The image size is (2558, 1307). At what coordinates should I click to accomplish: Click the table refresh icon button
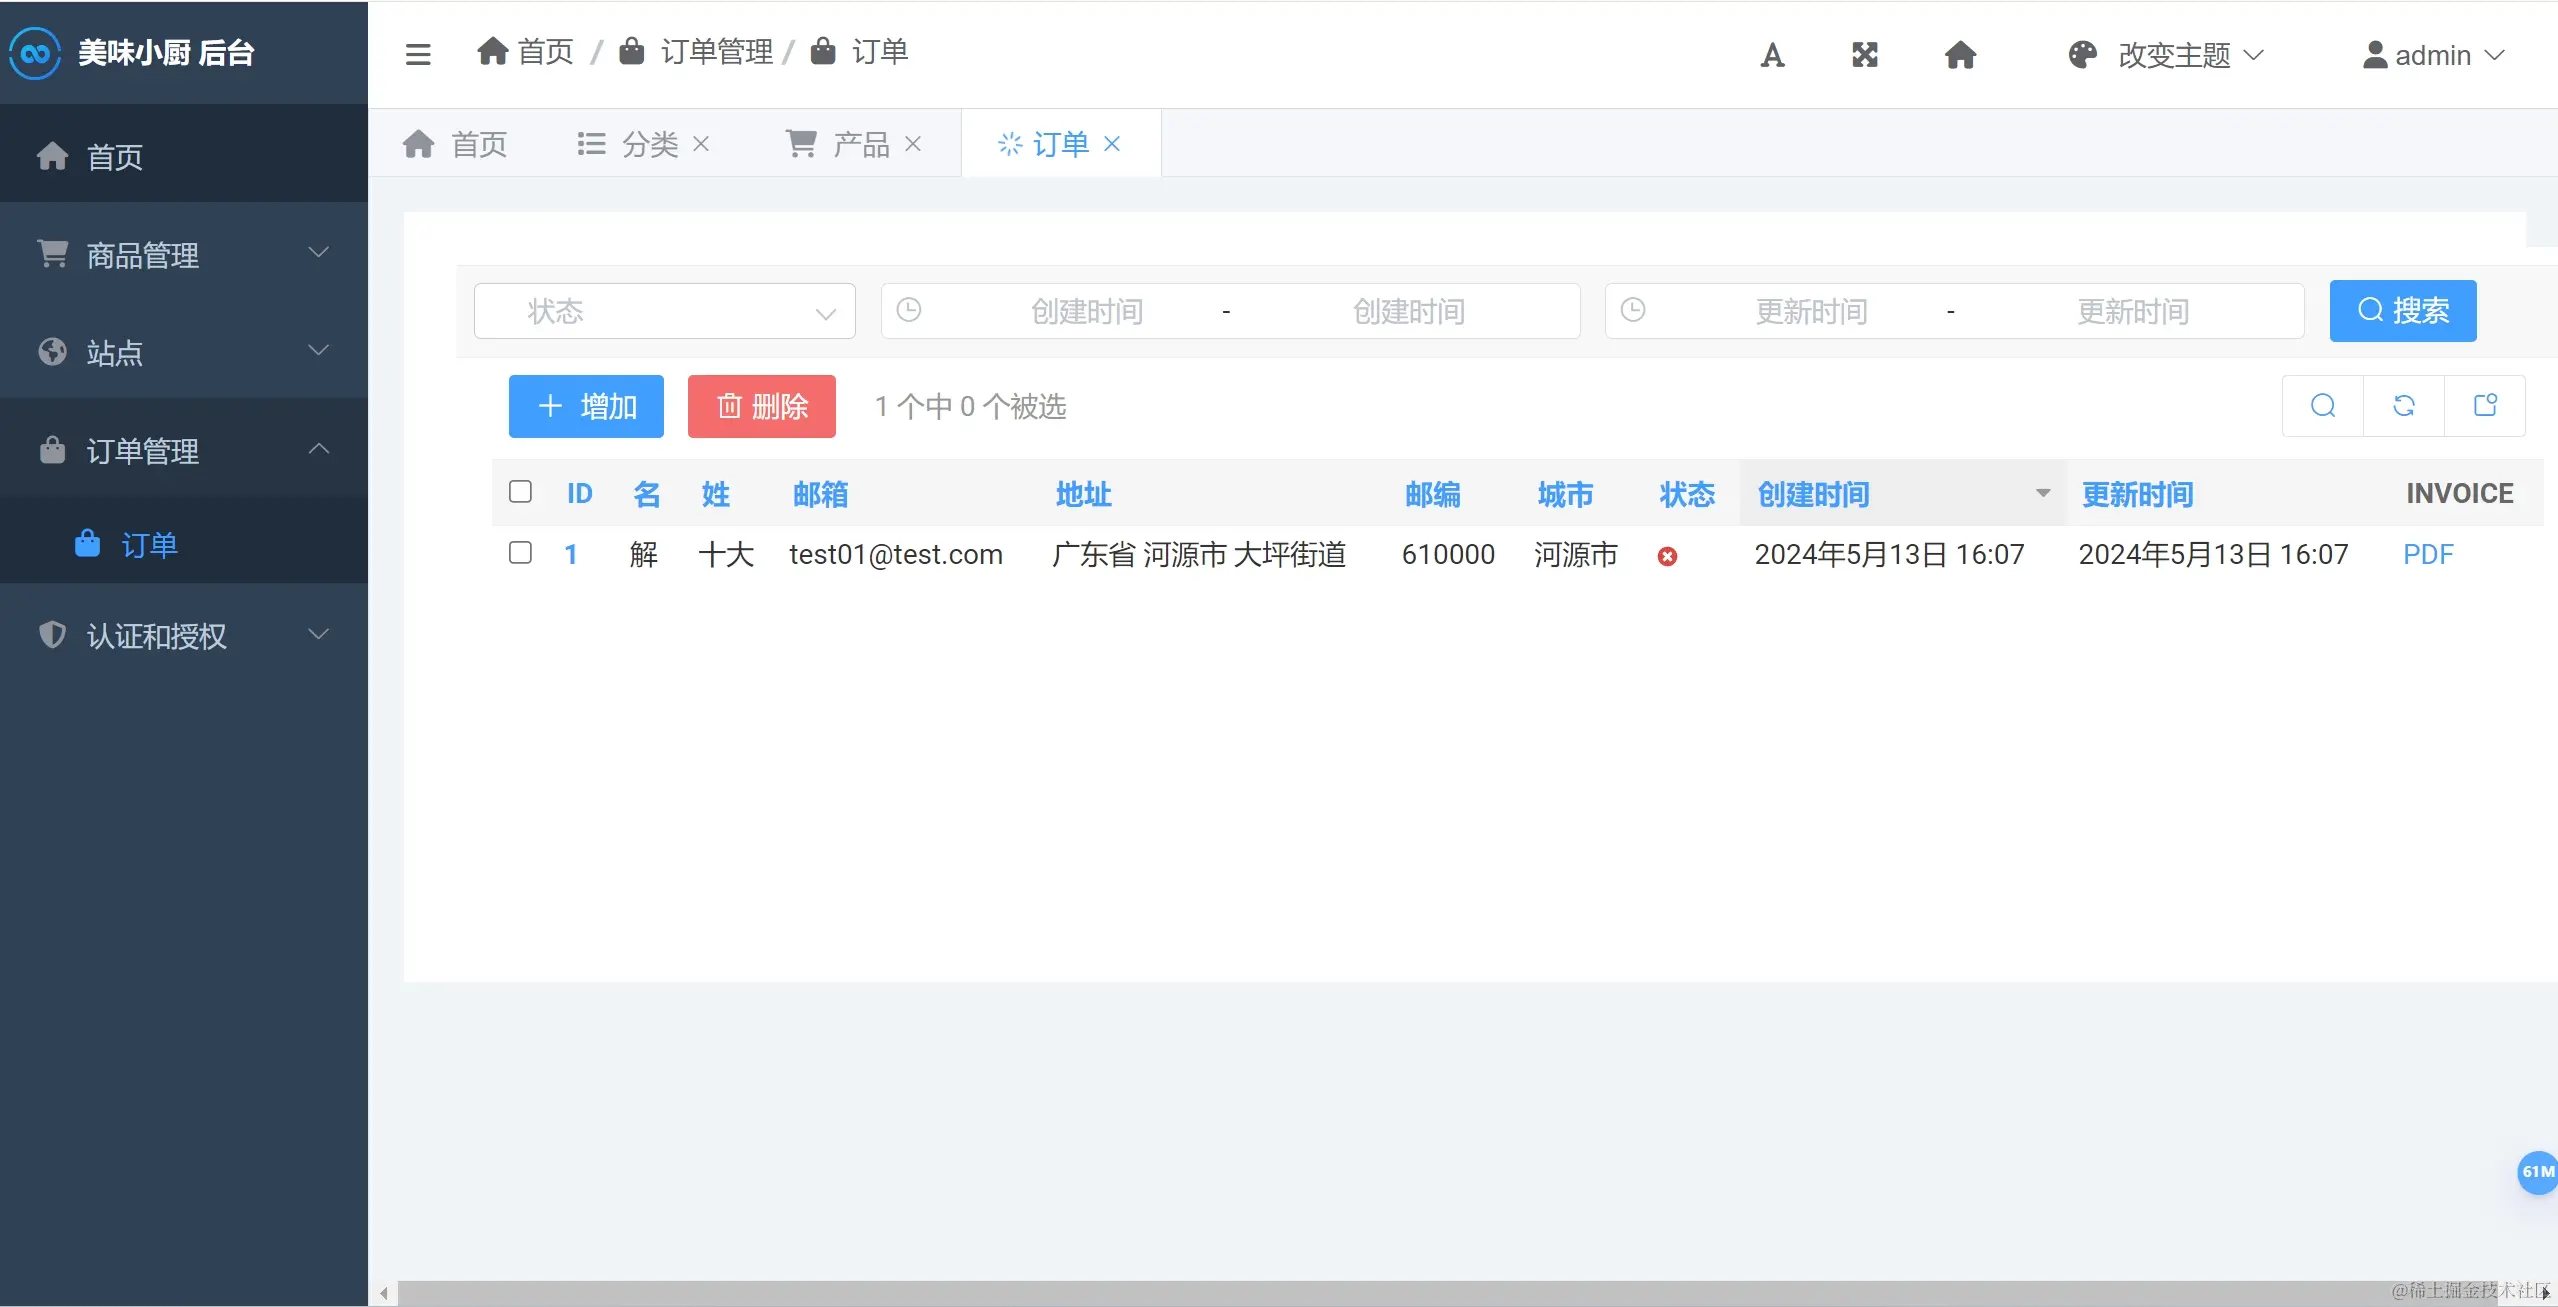click(2404, 406)
